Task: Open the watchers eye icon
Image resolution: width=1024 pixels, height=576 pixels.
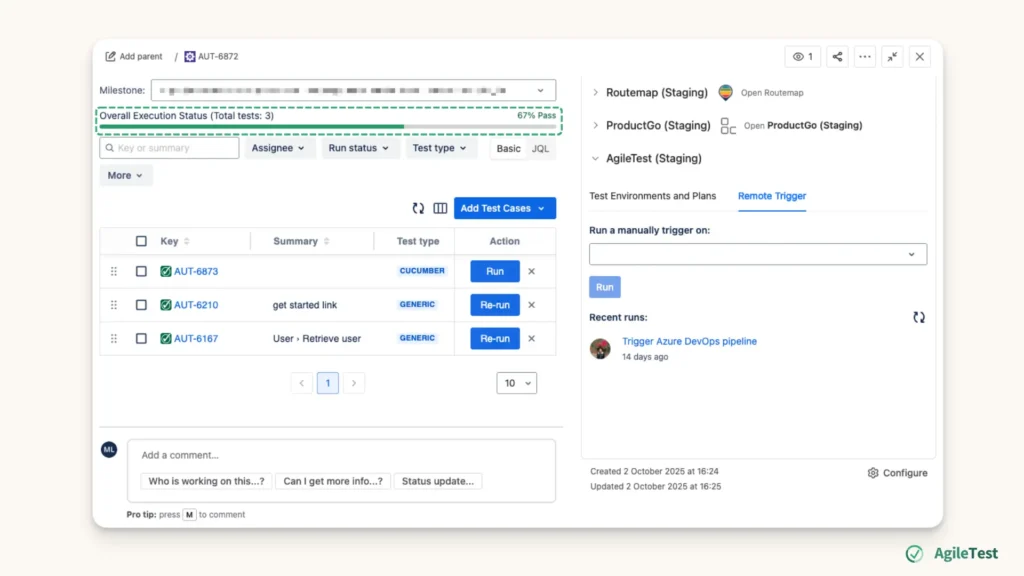Action: pos(798,57)
